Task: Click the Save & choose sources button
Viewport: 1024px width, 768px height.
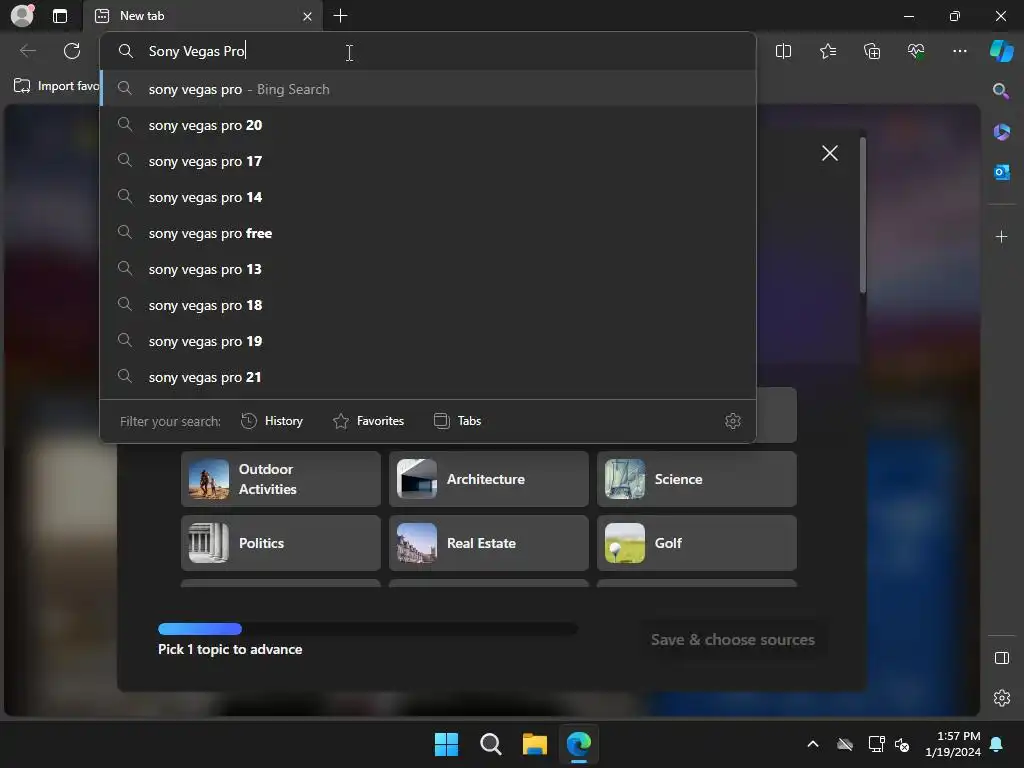Action: 732,640
